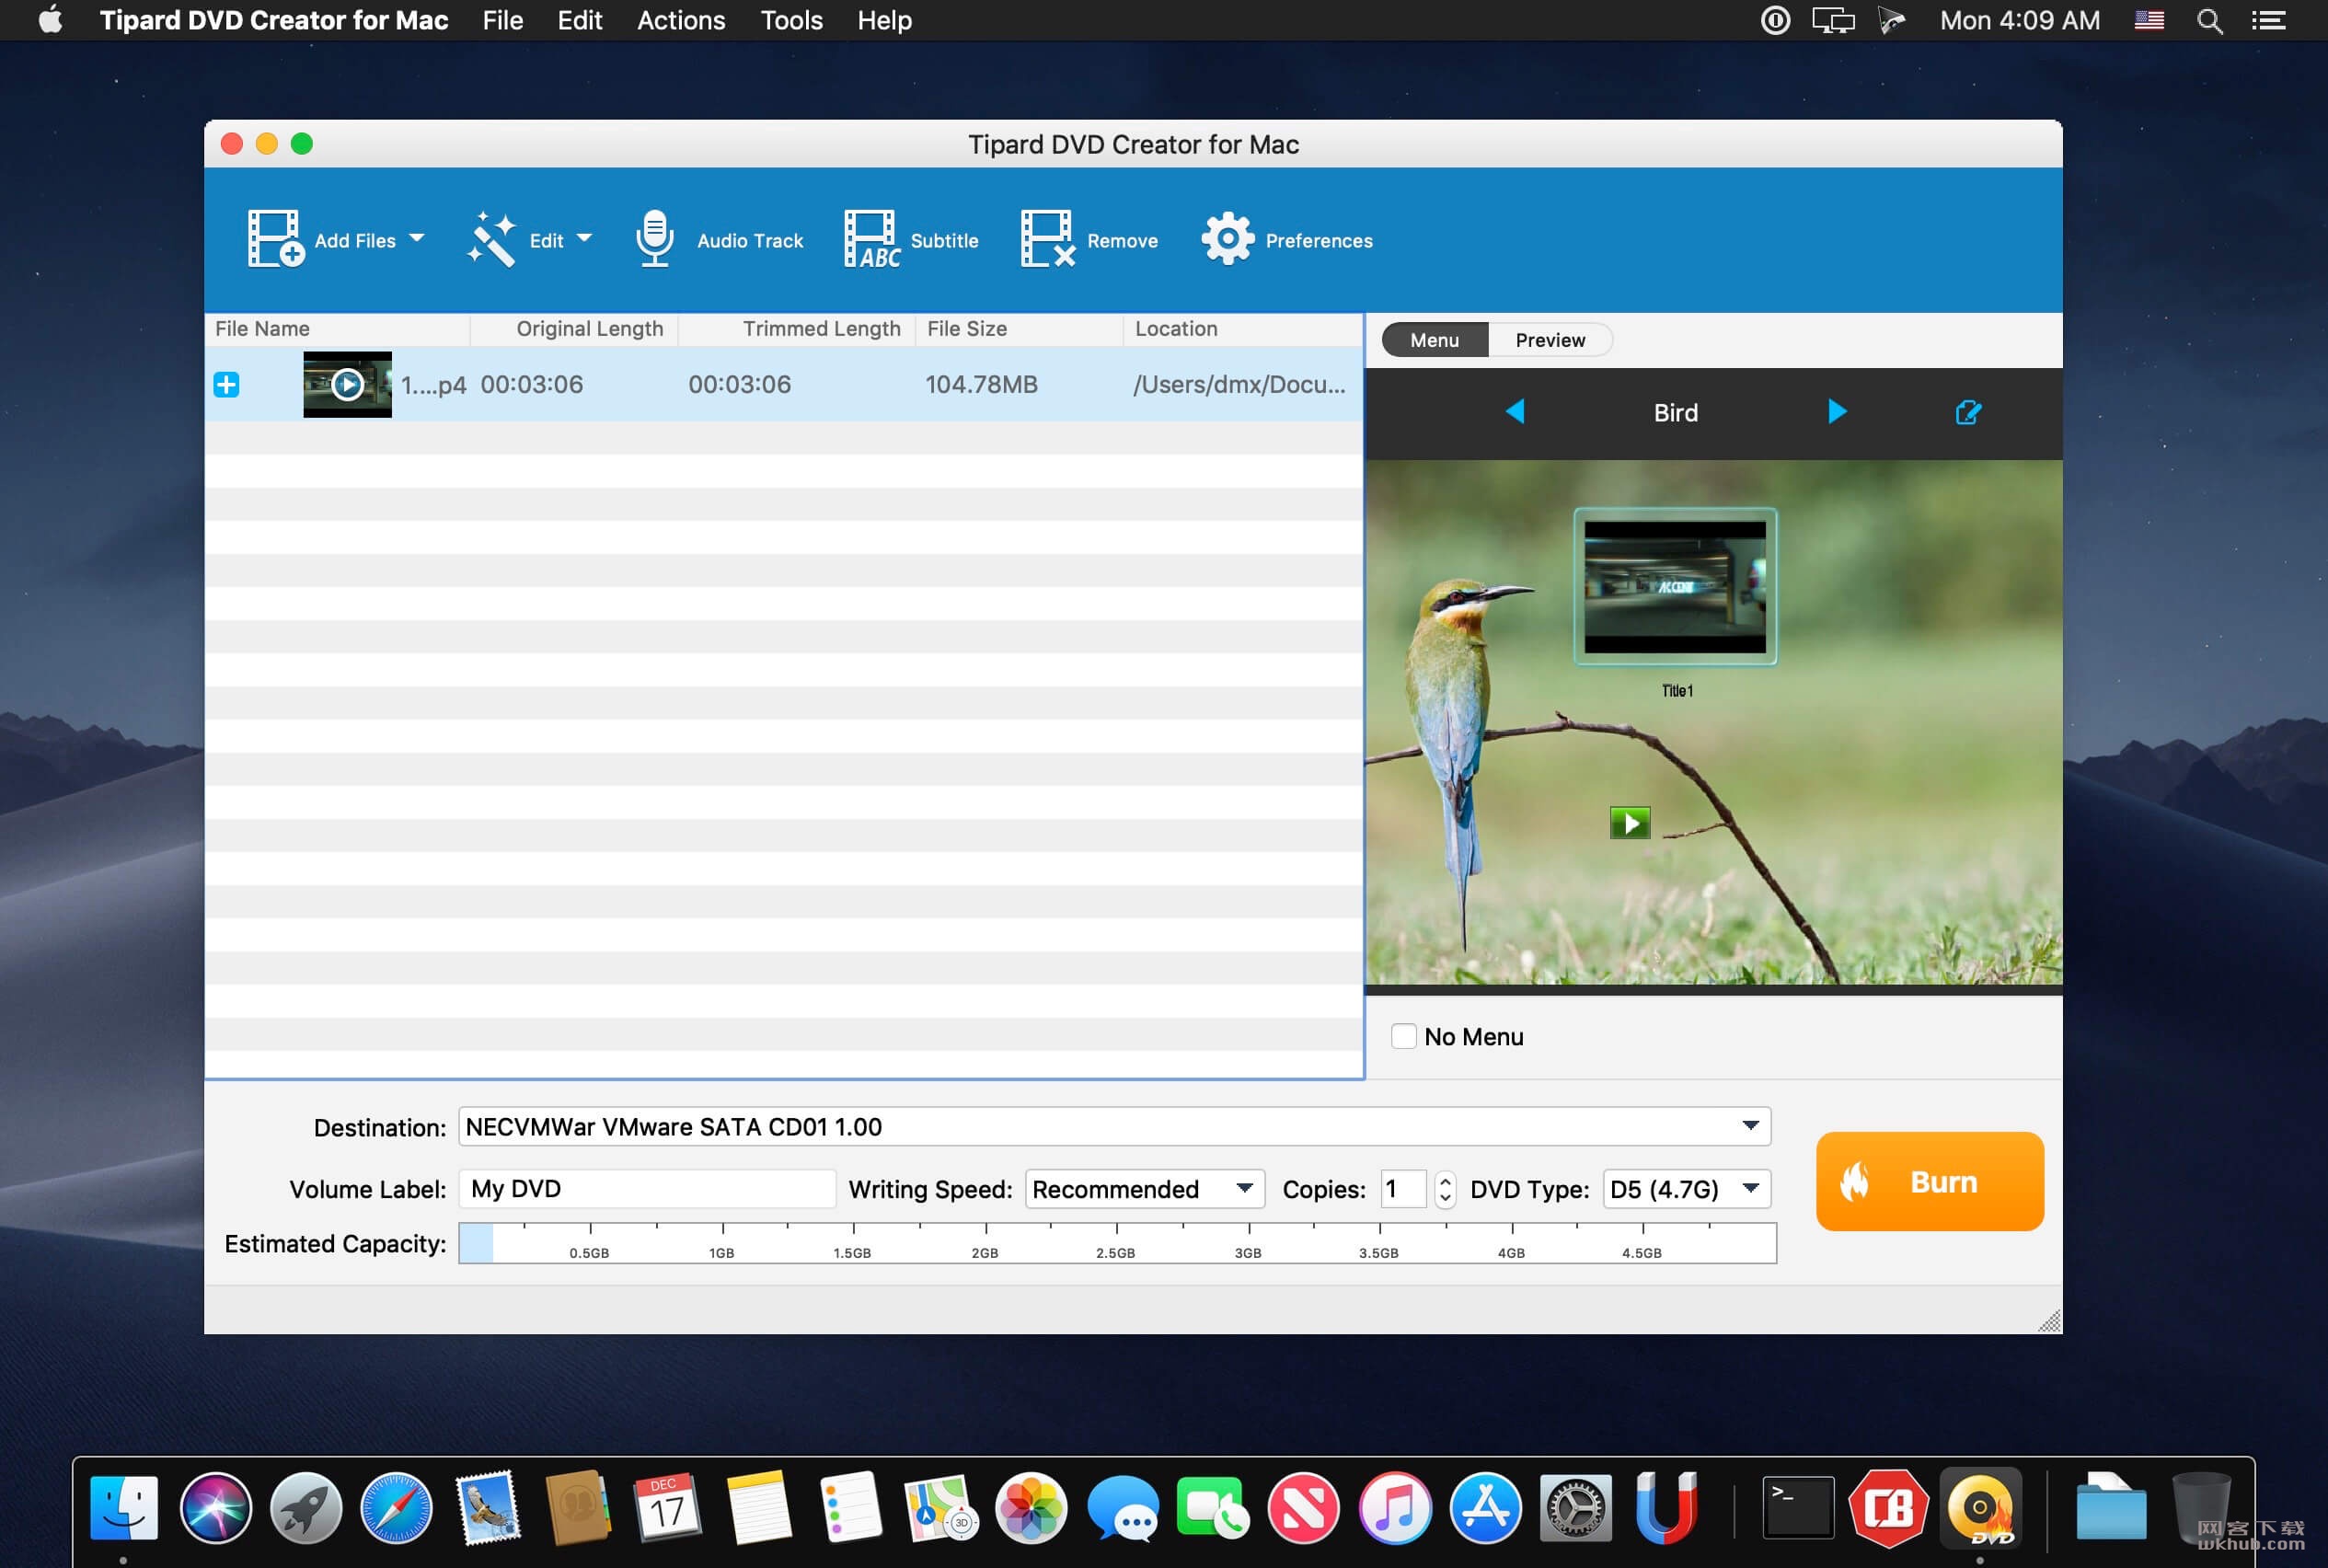Screen dimensions: 2328x1568
Task: Open Finder in the Dock
Action: coord(124,1507)
